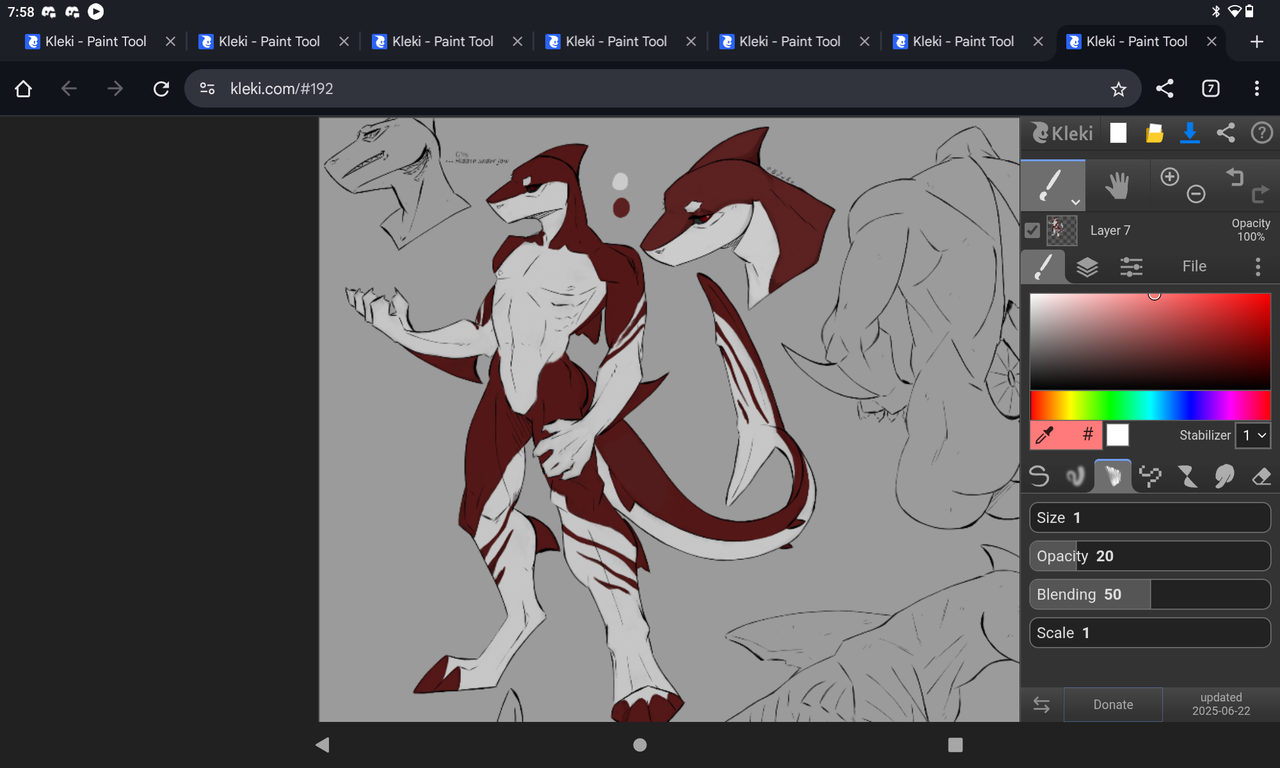1280x768 pixels.
Task: Redo the last undone action
Action: 1260,194
